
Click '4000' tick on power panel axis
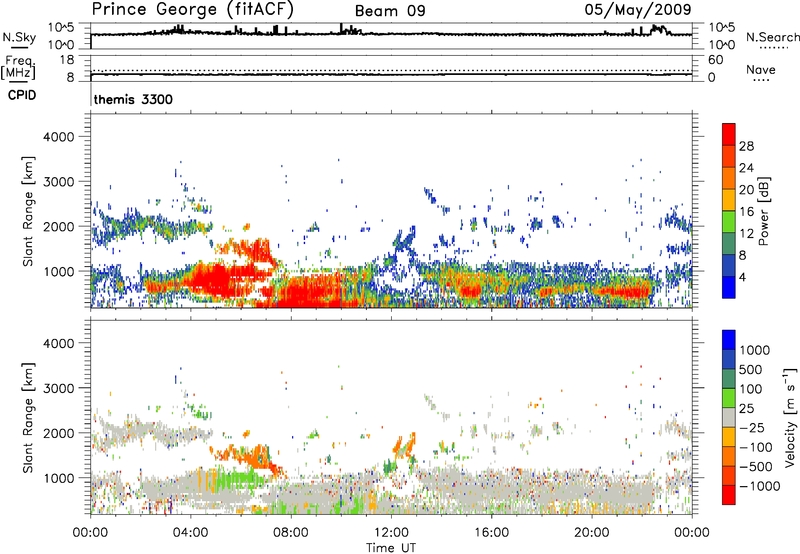[x=58, y=137]
